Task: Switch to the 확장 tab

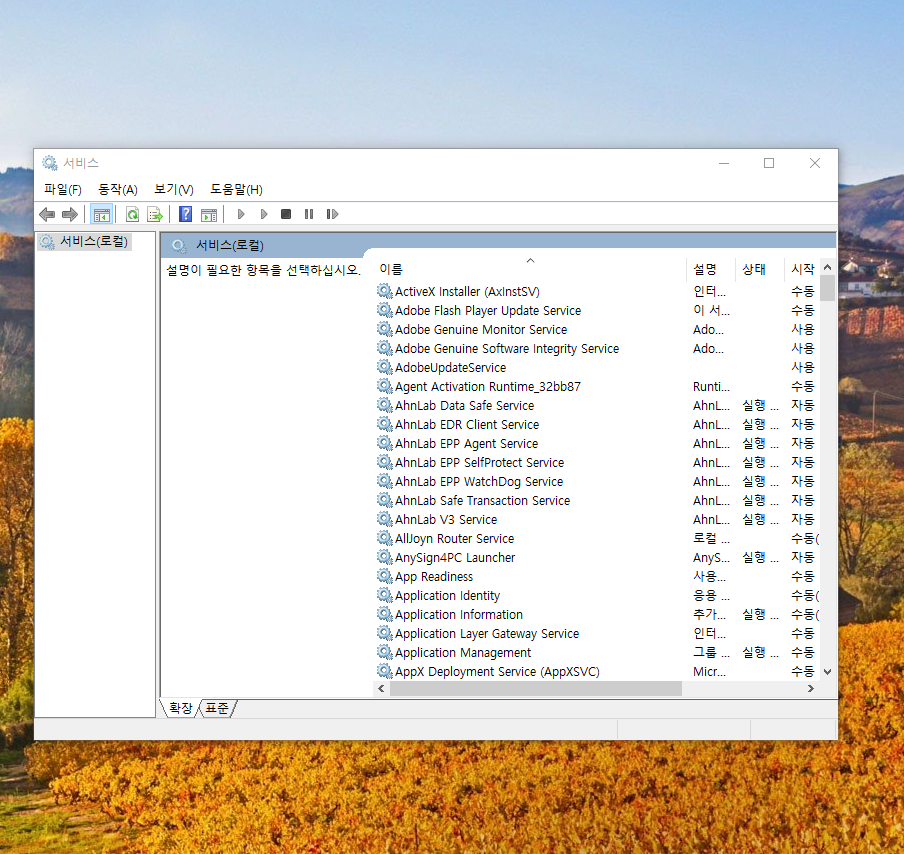Action: click(180, 708)
